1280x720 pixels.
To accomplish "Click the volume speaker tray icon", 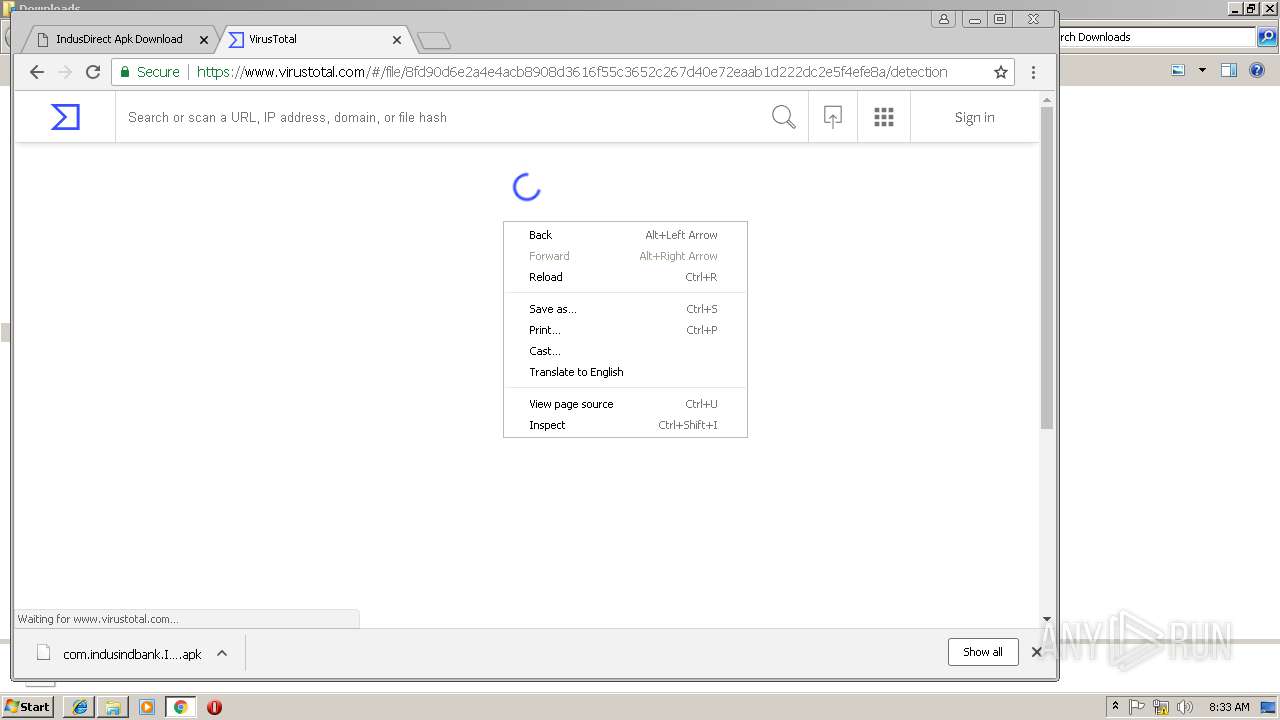I will click(1184, 707).
